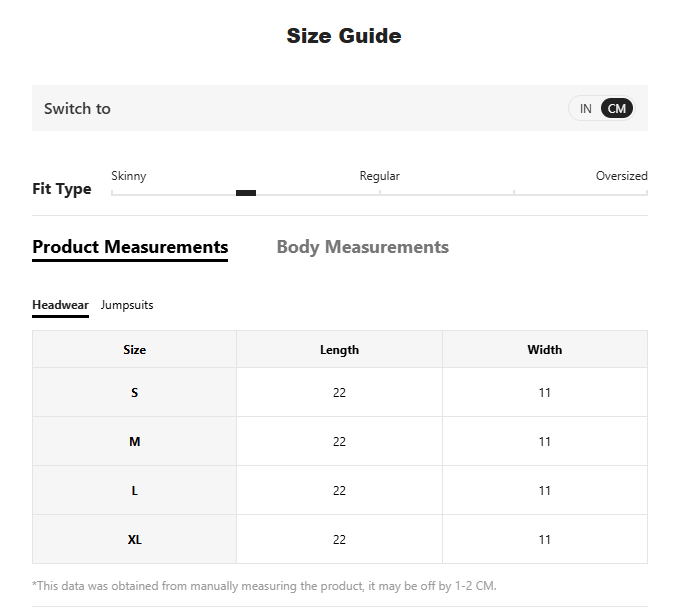Click the Size Guide heading
681x612 pixels.
[x=343, y=36]
